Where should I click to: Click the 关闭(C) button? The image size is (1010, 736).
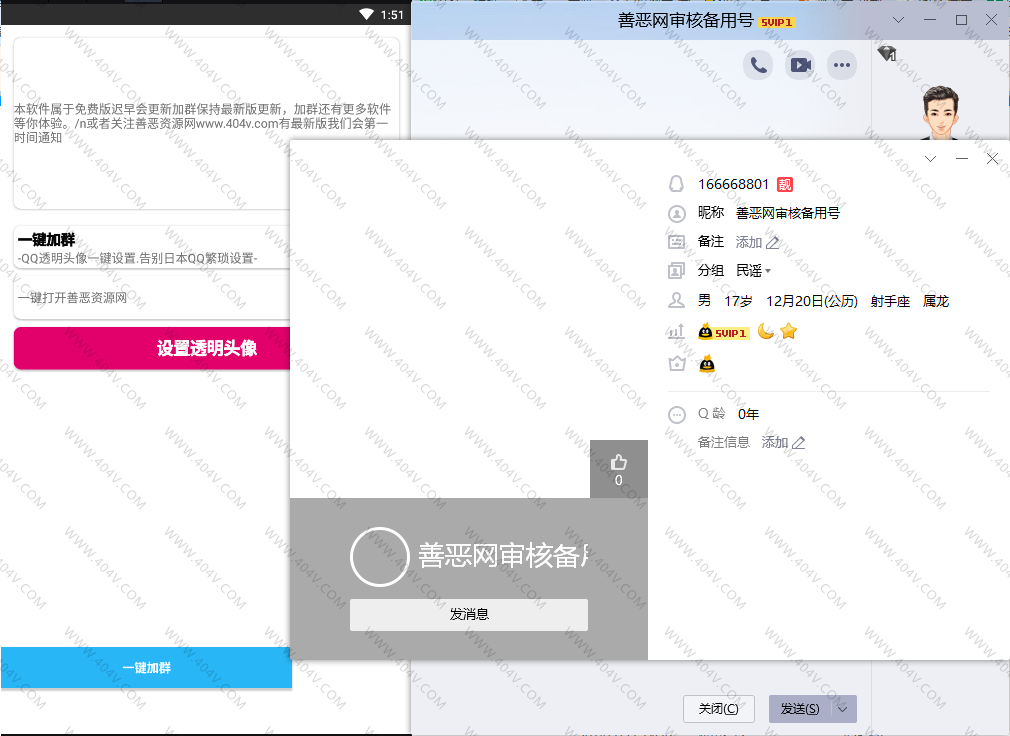tap(718, 709)
